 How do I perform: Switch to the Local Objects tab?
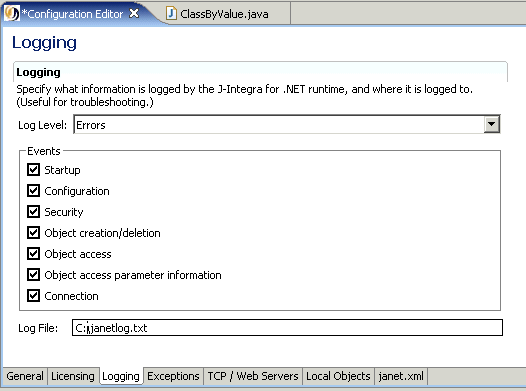(x=338, y=376)
